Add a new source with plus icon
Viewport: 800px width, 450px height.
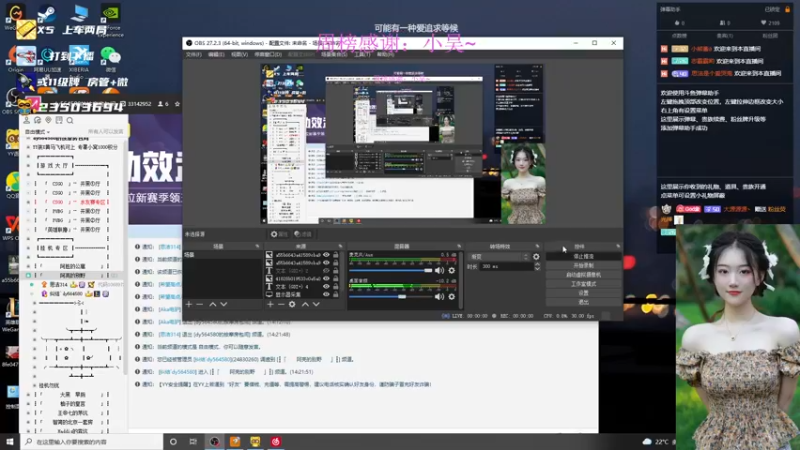[270, 304]
